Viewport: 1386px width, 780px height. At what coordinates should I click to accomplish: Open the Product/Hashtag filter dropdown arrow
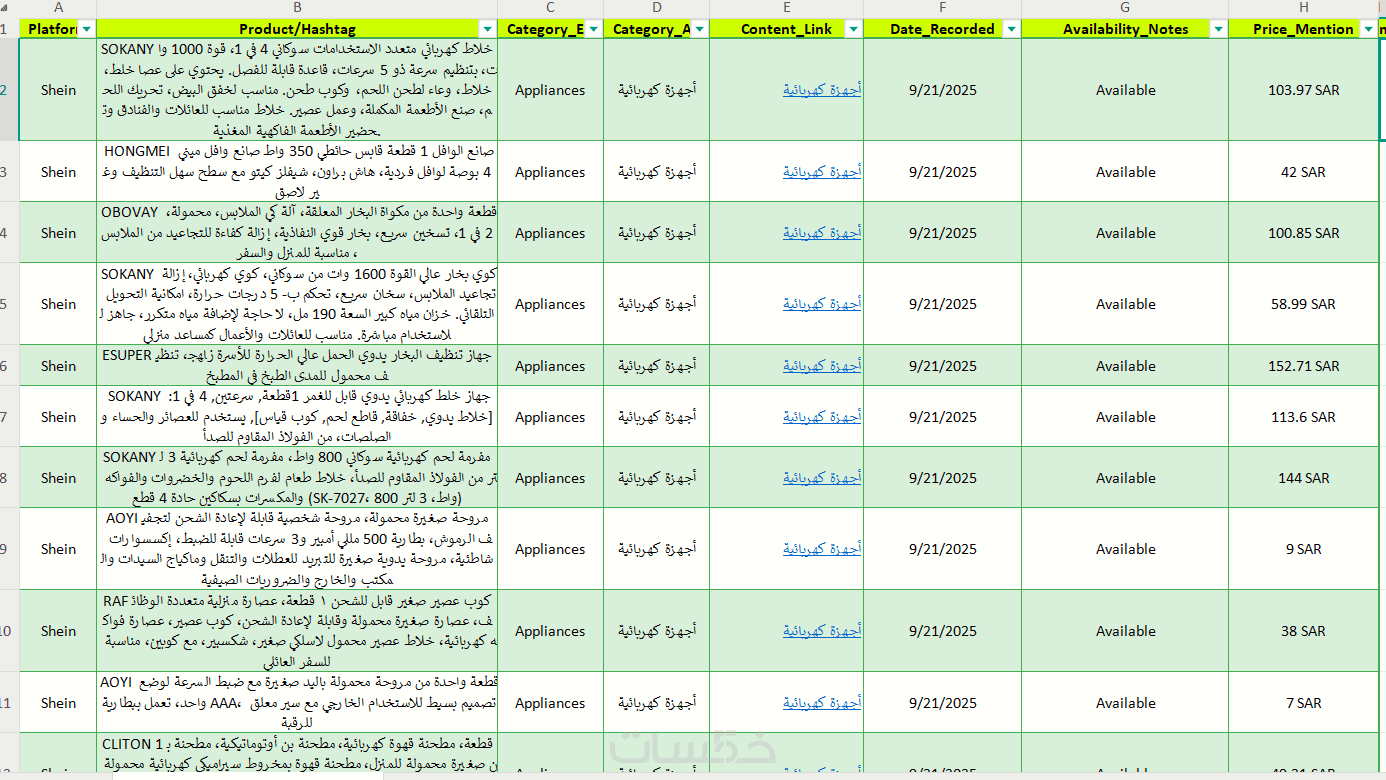coord(487,29)
